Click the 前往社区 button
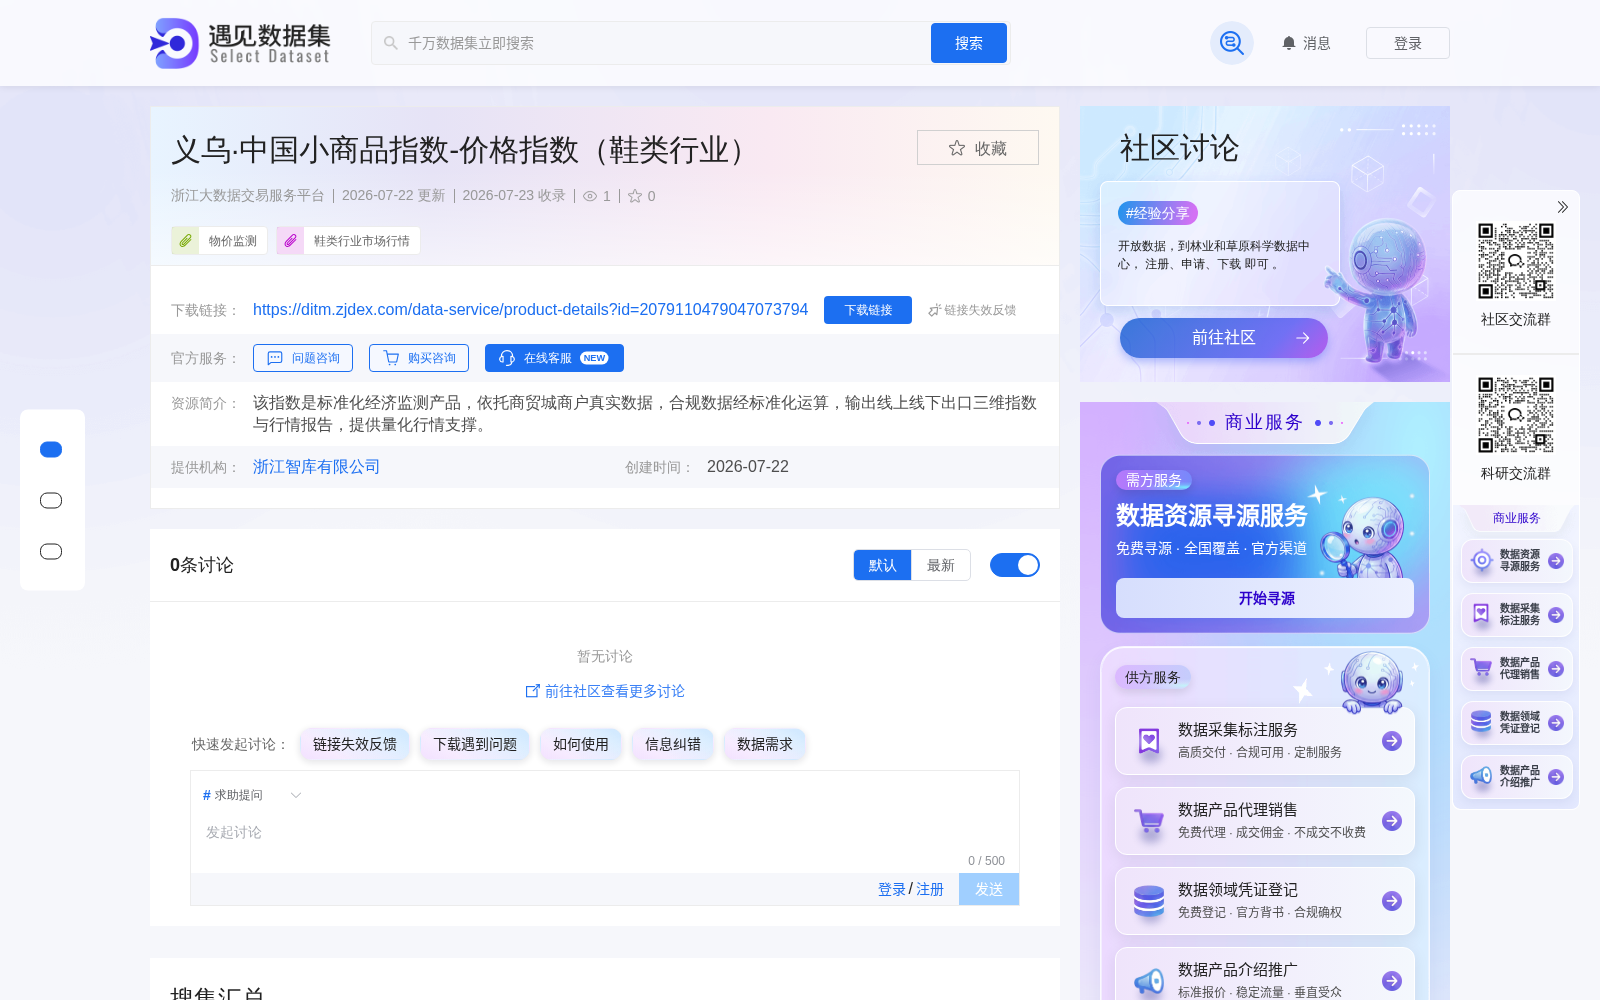Viewport: 1600px width, 1000px height. pyautogui.click(x=1224, y=338)
